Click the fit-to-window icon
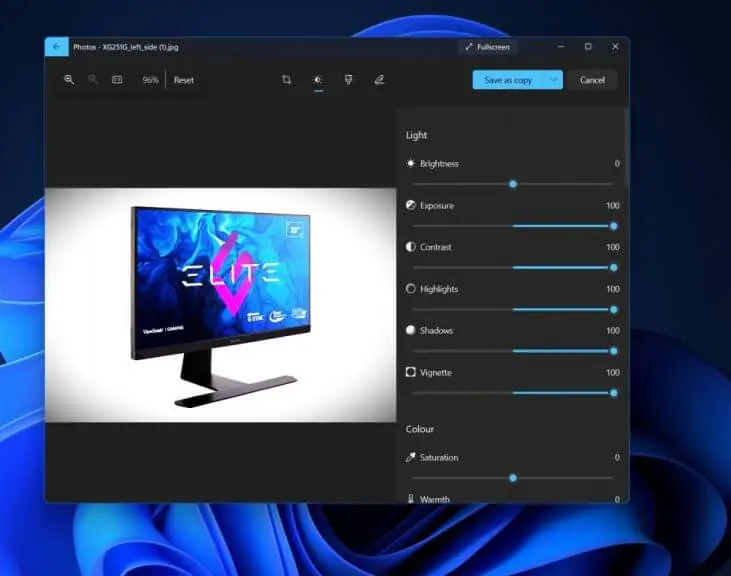731x576 pixels. point(117,80)
